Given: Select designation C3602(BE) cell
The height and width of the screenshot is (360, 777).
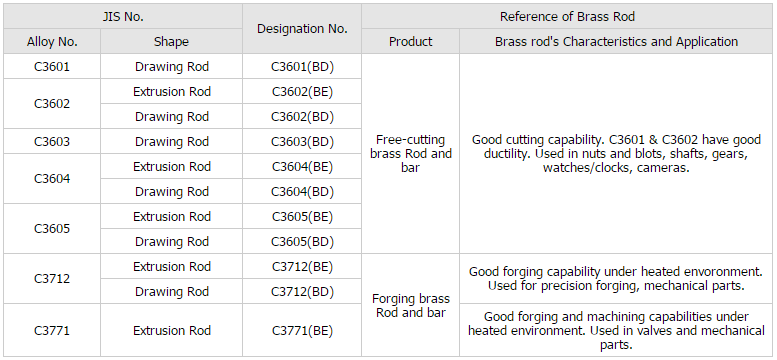Looking at the screenshot, I should click(302, 91).
